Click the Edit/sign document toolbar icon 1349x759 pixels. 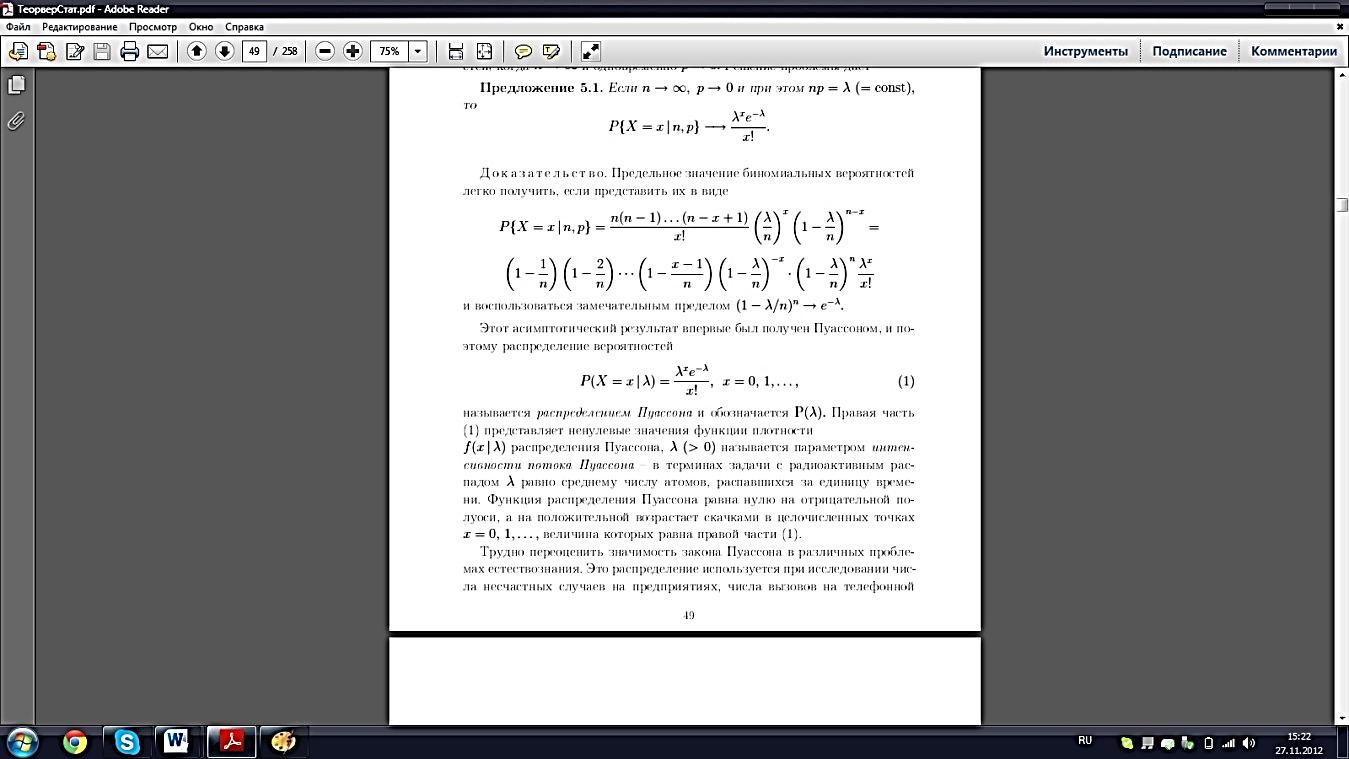click(x=73, y=51)
